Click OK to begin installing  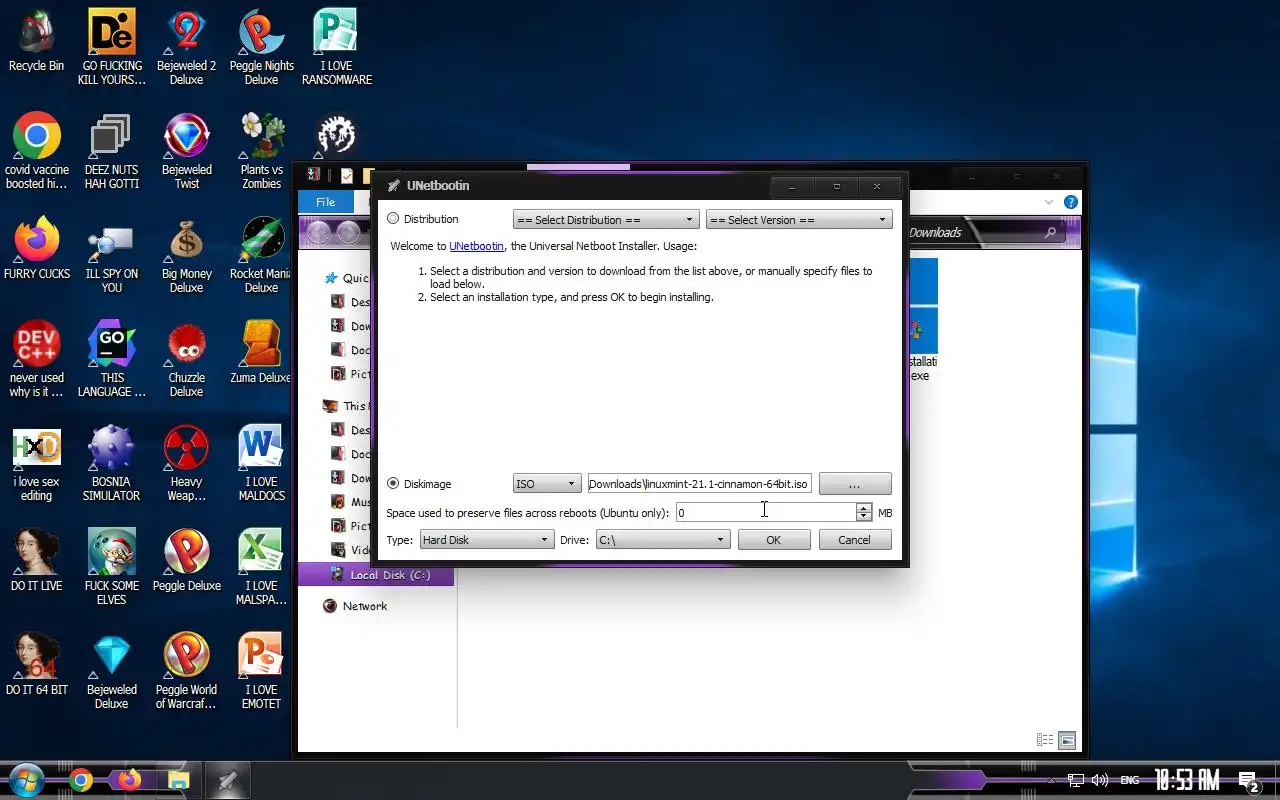pyautogui.click(x=773, y=540)
